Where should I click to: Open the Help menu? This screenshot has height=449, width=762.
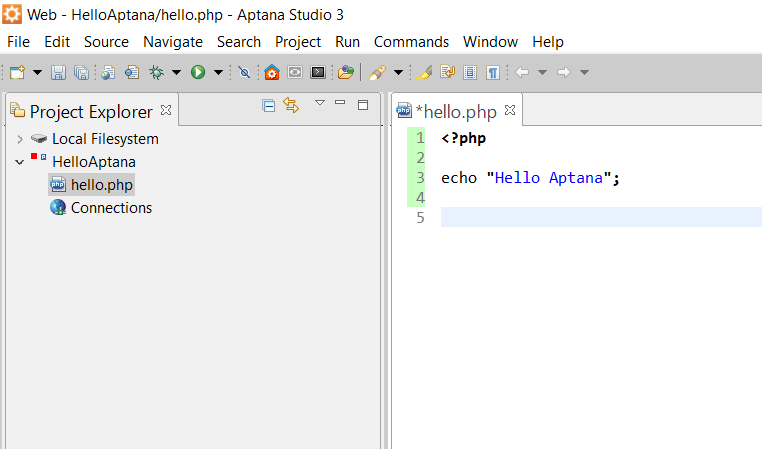(548, 42)
